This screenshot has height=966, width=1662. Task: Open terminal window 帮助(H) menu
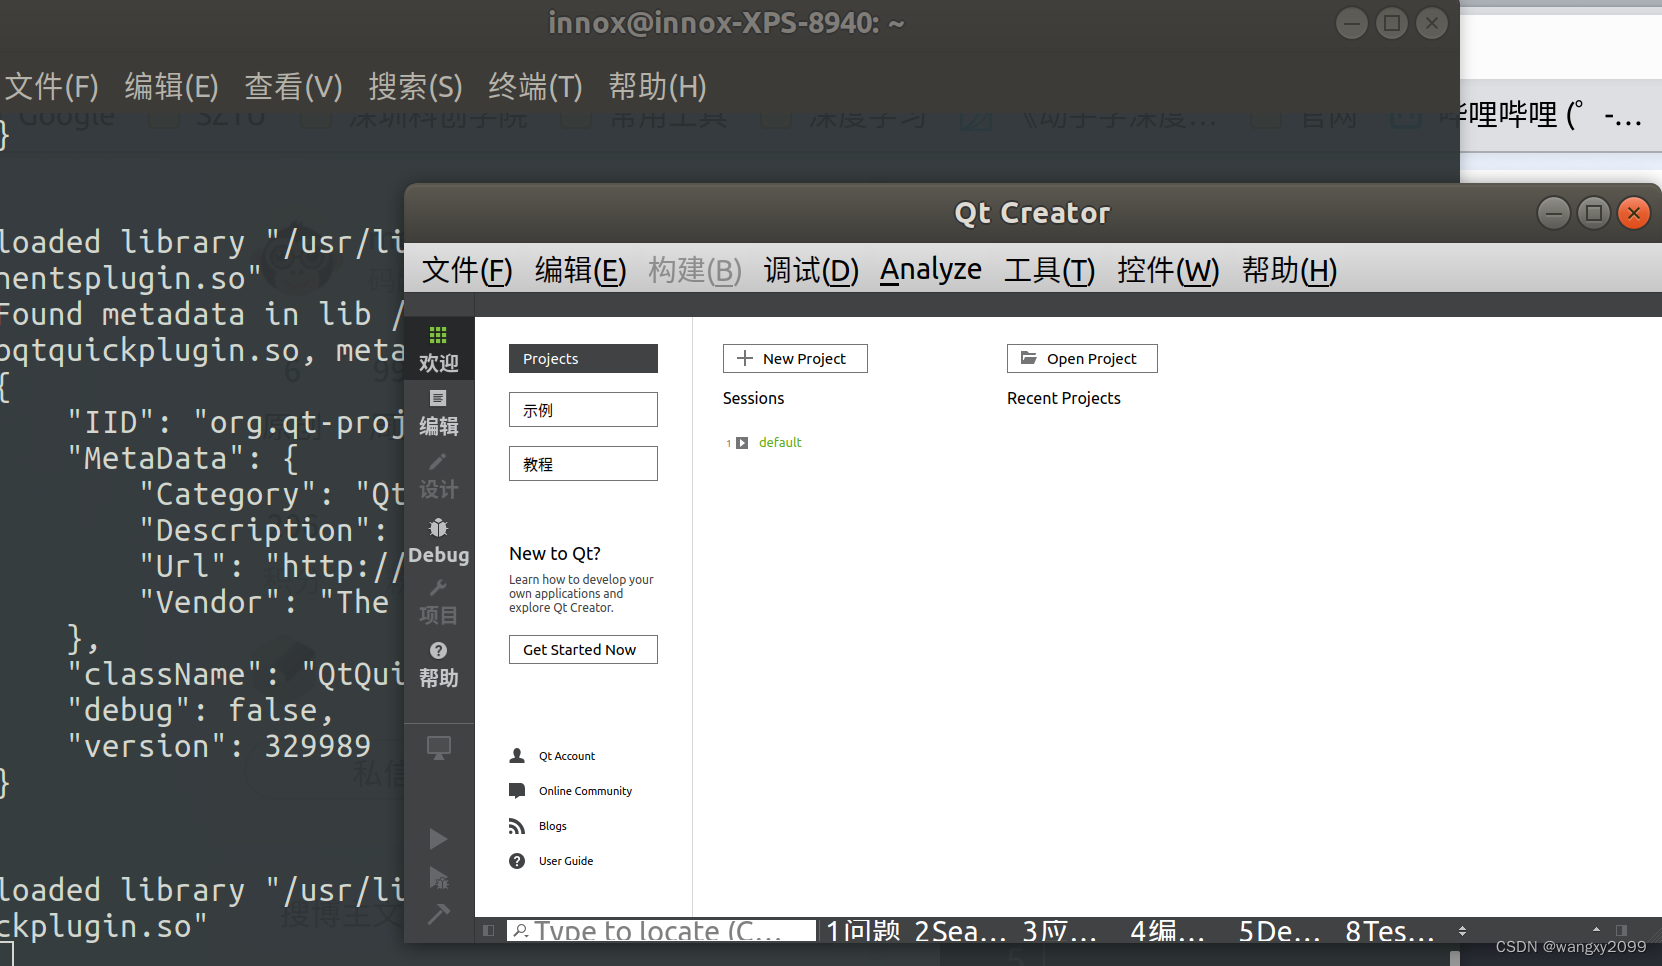point(657,87)
